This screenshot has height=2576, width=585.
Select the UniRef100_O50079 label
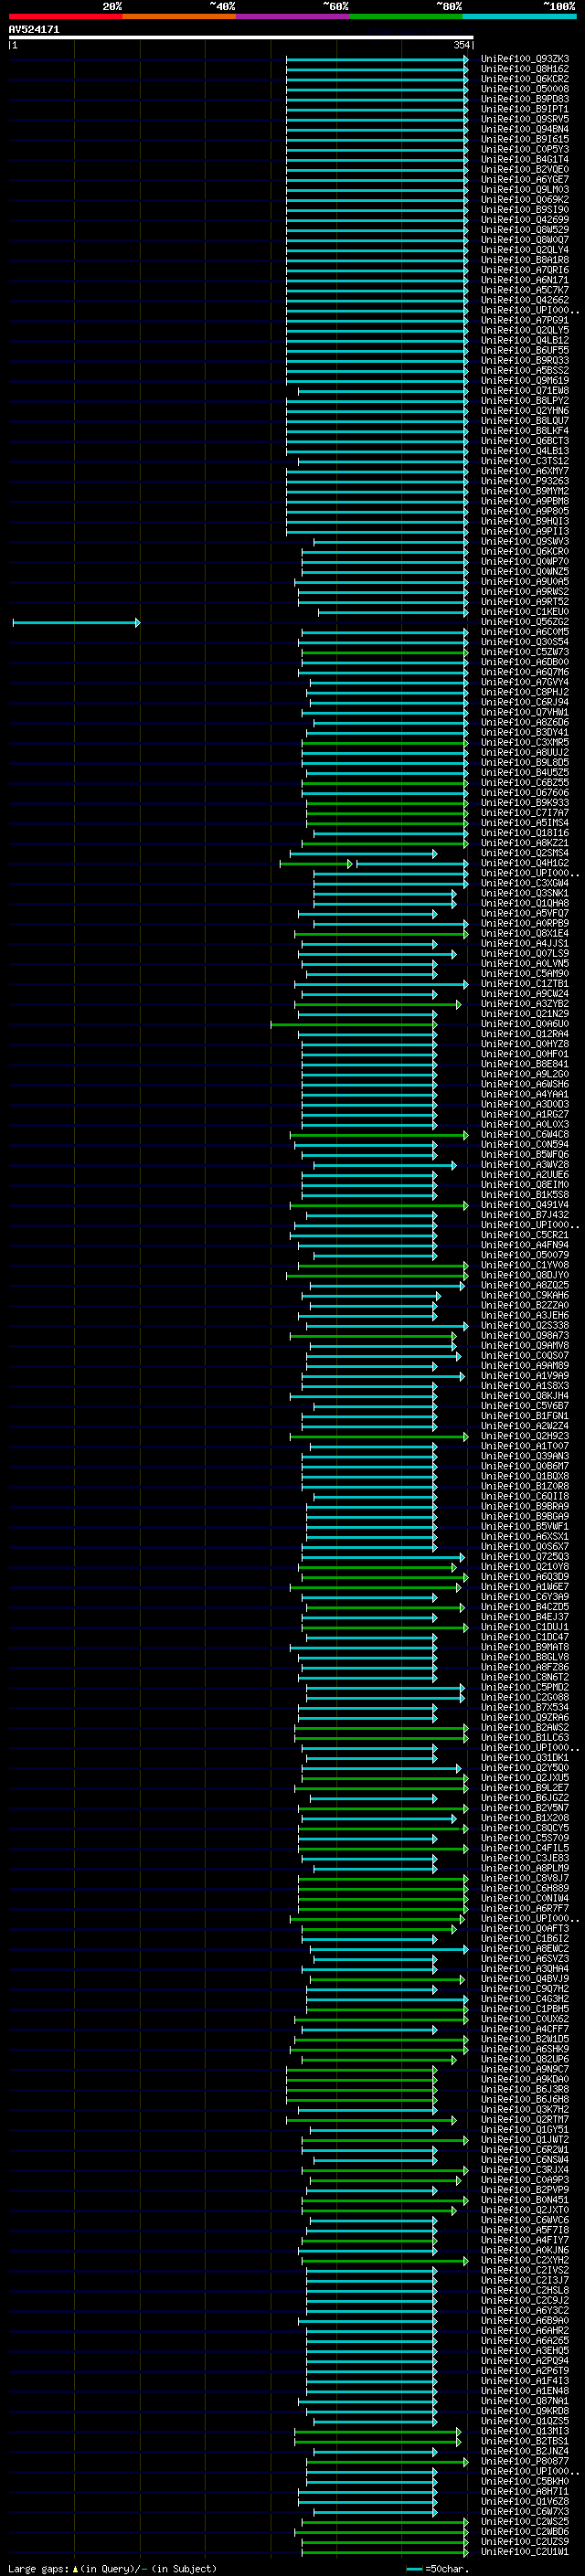524,1255
